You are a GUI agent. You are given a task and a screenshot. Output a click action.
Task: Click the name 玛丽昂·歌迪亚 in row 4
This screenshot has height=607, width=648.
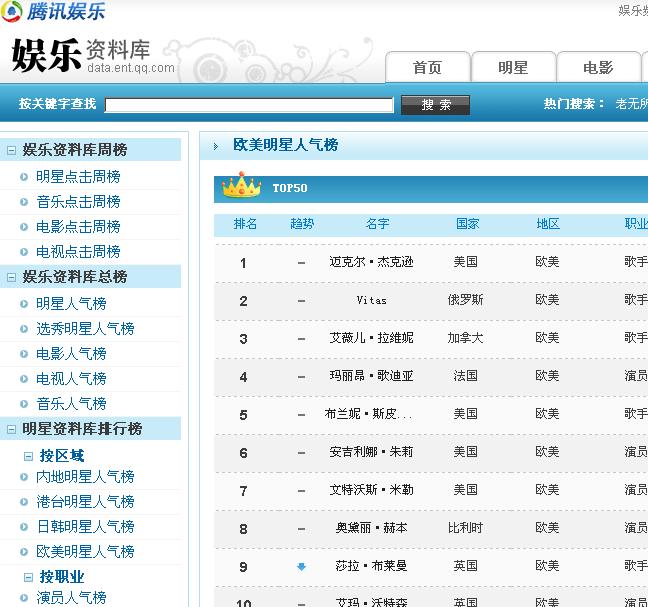click(371, 376)
